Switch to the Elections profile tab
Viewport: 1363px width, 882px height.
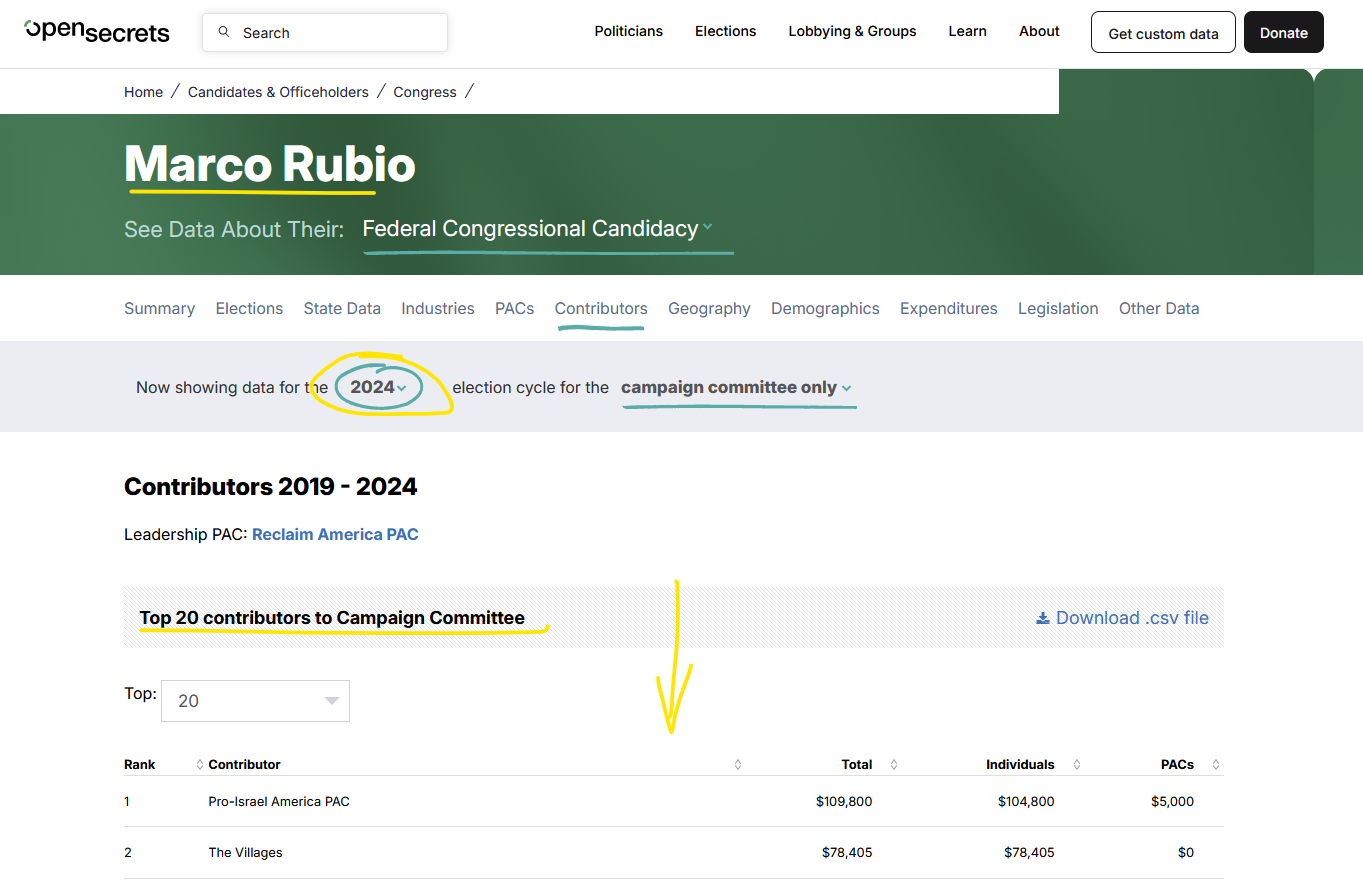249,309
